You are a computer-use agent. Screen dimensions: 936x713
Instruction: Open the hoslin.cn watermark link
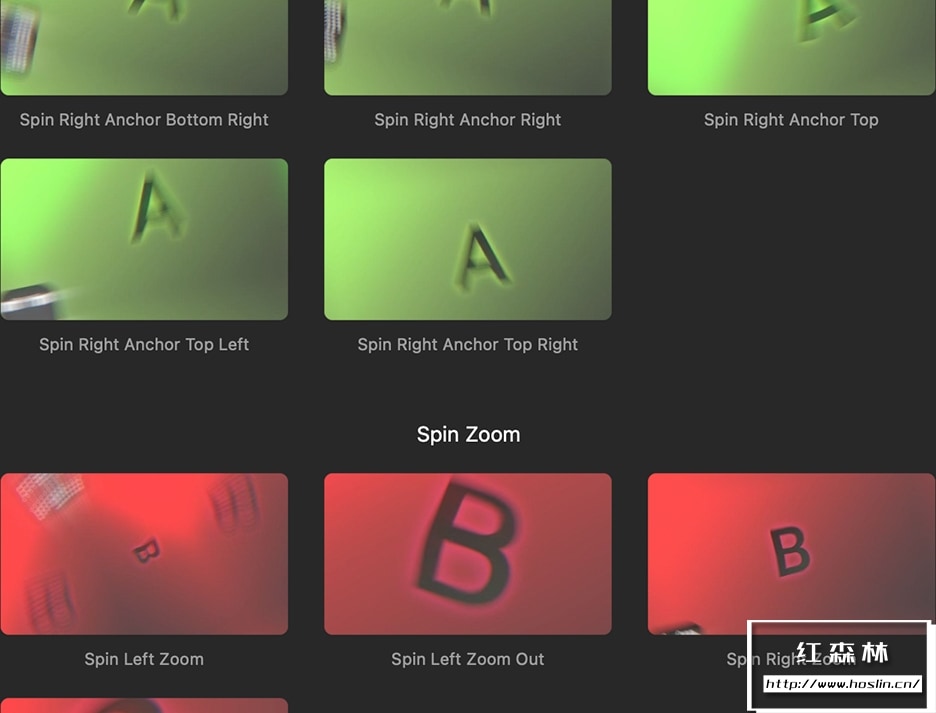tap(842, 684)
